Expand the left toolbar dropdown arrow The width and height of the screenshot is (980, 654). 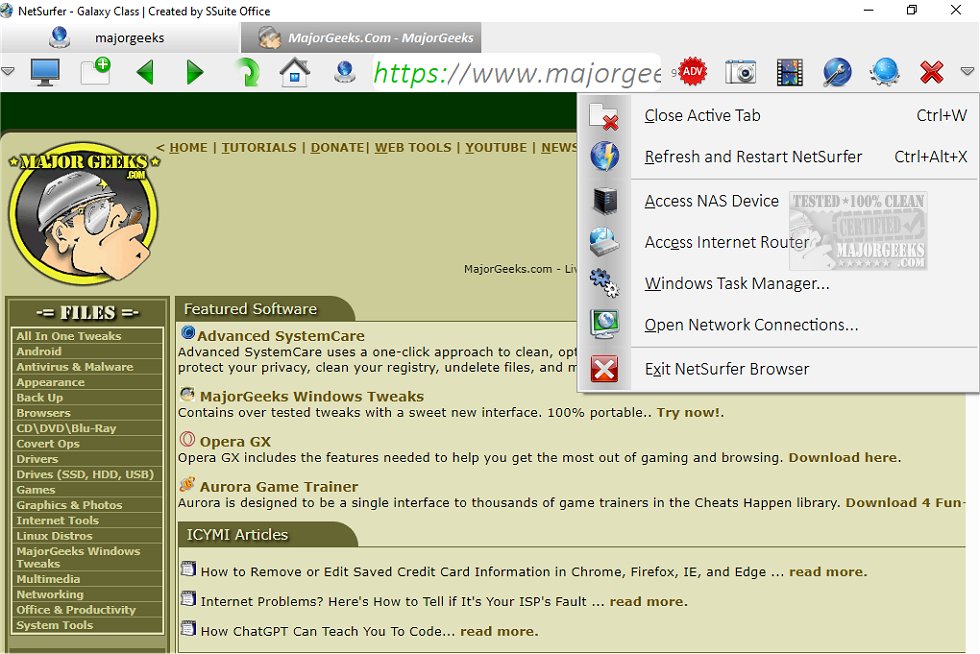pos(8,71)
